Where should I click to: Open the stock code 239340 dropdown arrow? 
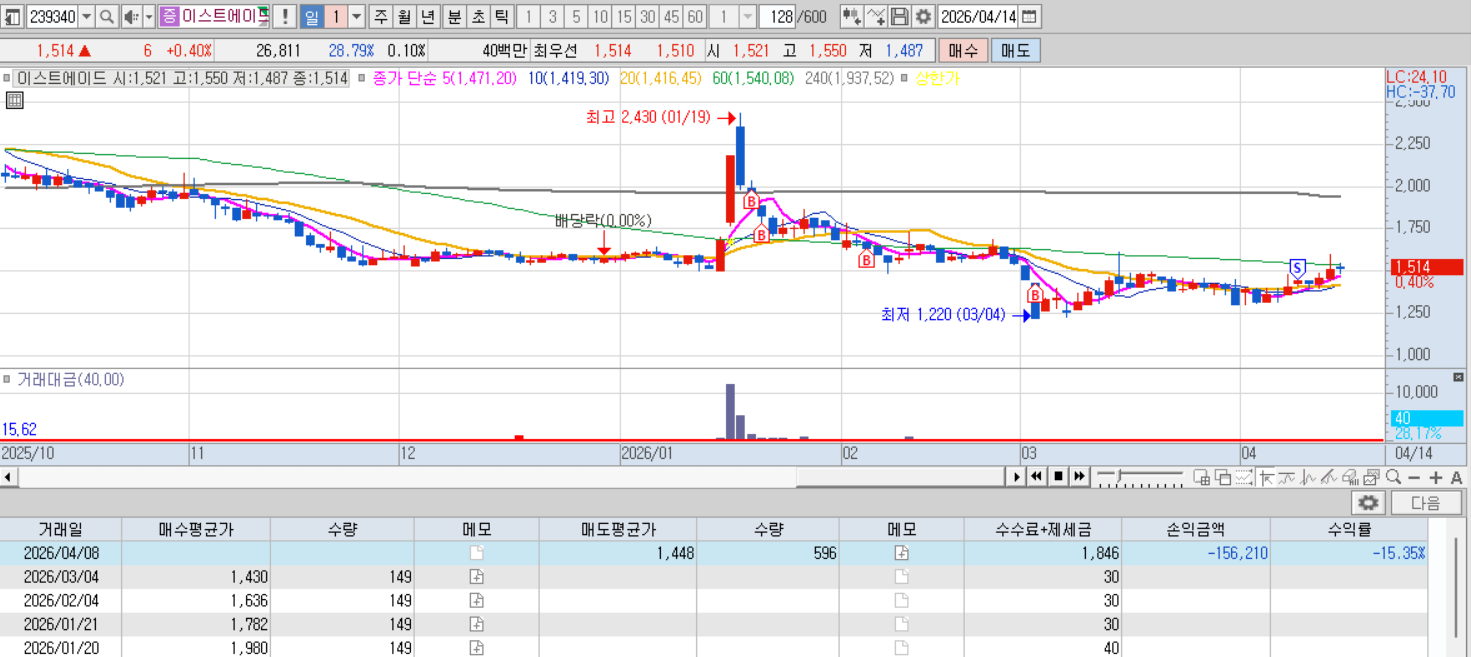(86, 16)
